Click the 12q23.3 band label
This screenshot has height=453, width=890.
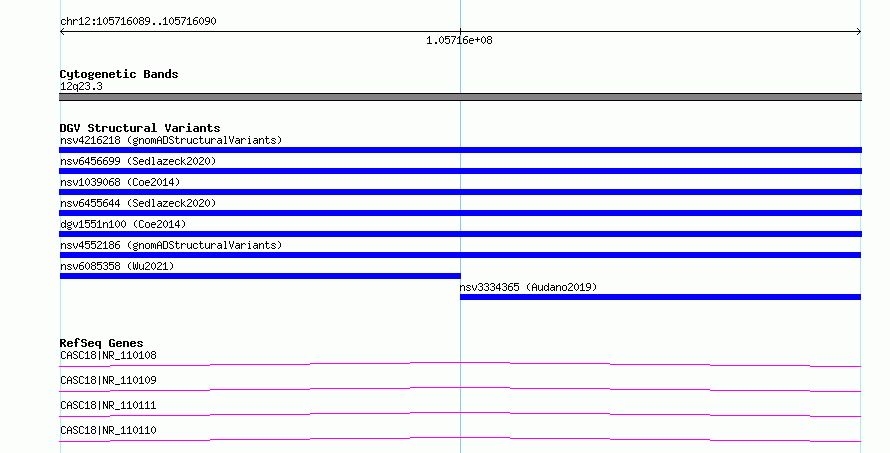[81, 86]
